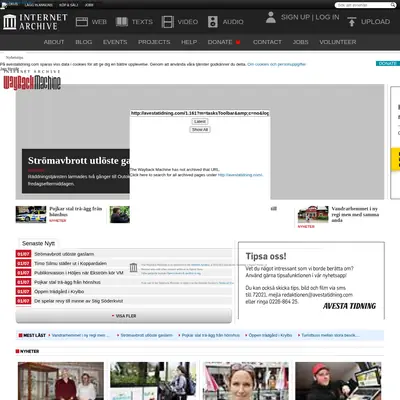Click the search magnifier icon

[393, 5]
